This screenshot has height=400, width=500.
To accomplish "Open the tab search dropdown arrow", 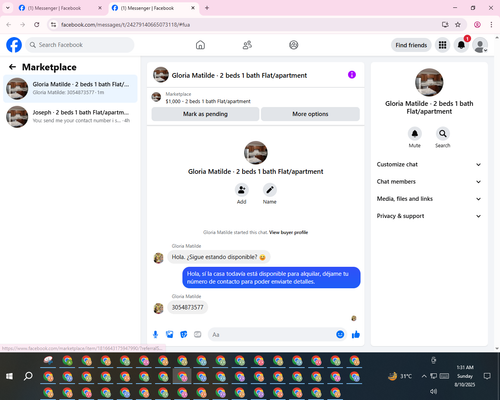I will (x=8, y=8).
